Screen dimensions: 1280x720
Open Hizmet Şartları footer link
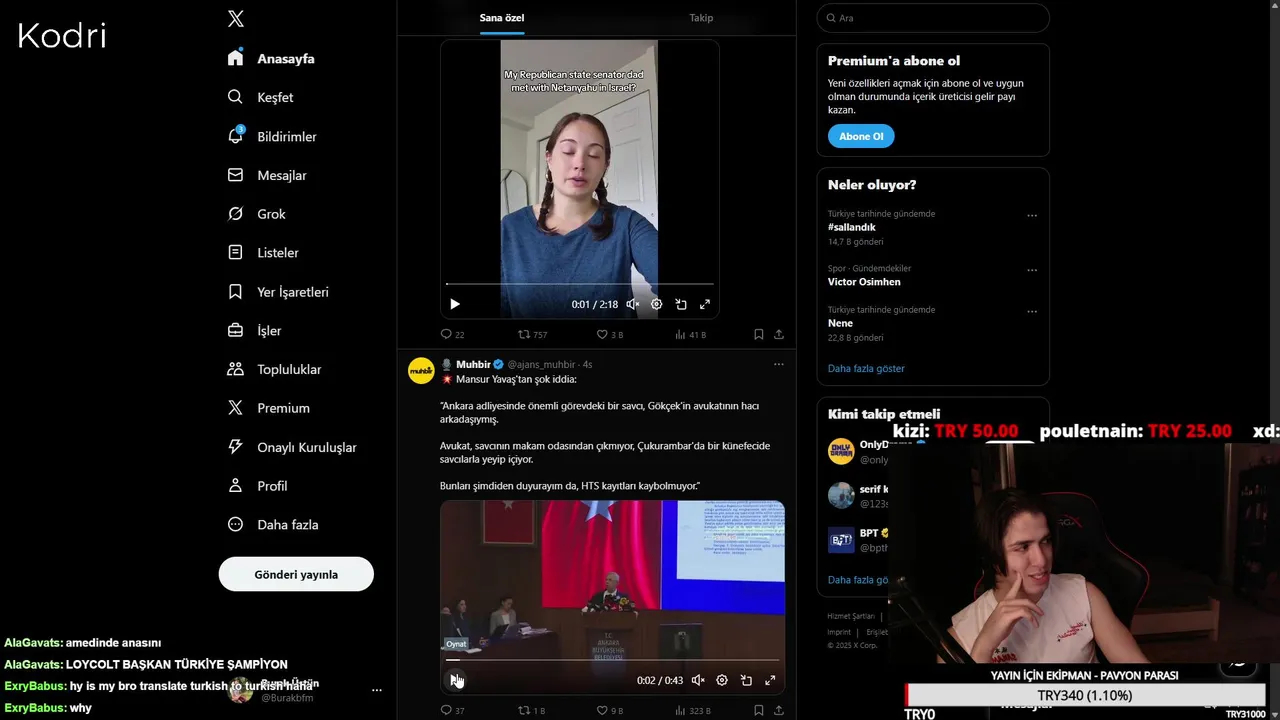pos(851,616)
